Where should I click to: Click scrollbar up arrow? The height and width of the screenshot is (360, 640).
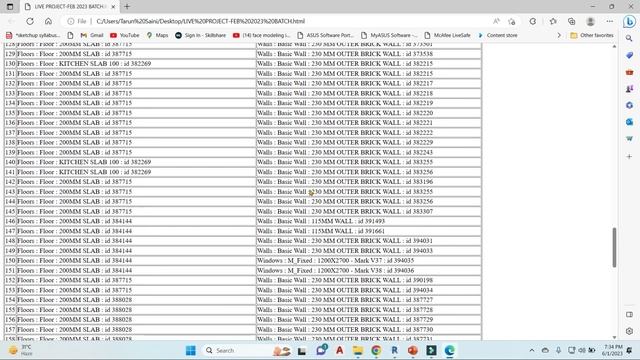pyautogui.click(x=614, y=46)
